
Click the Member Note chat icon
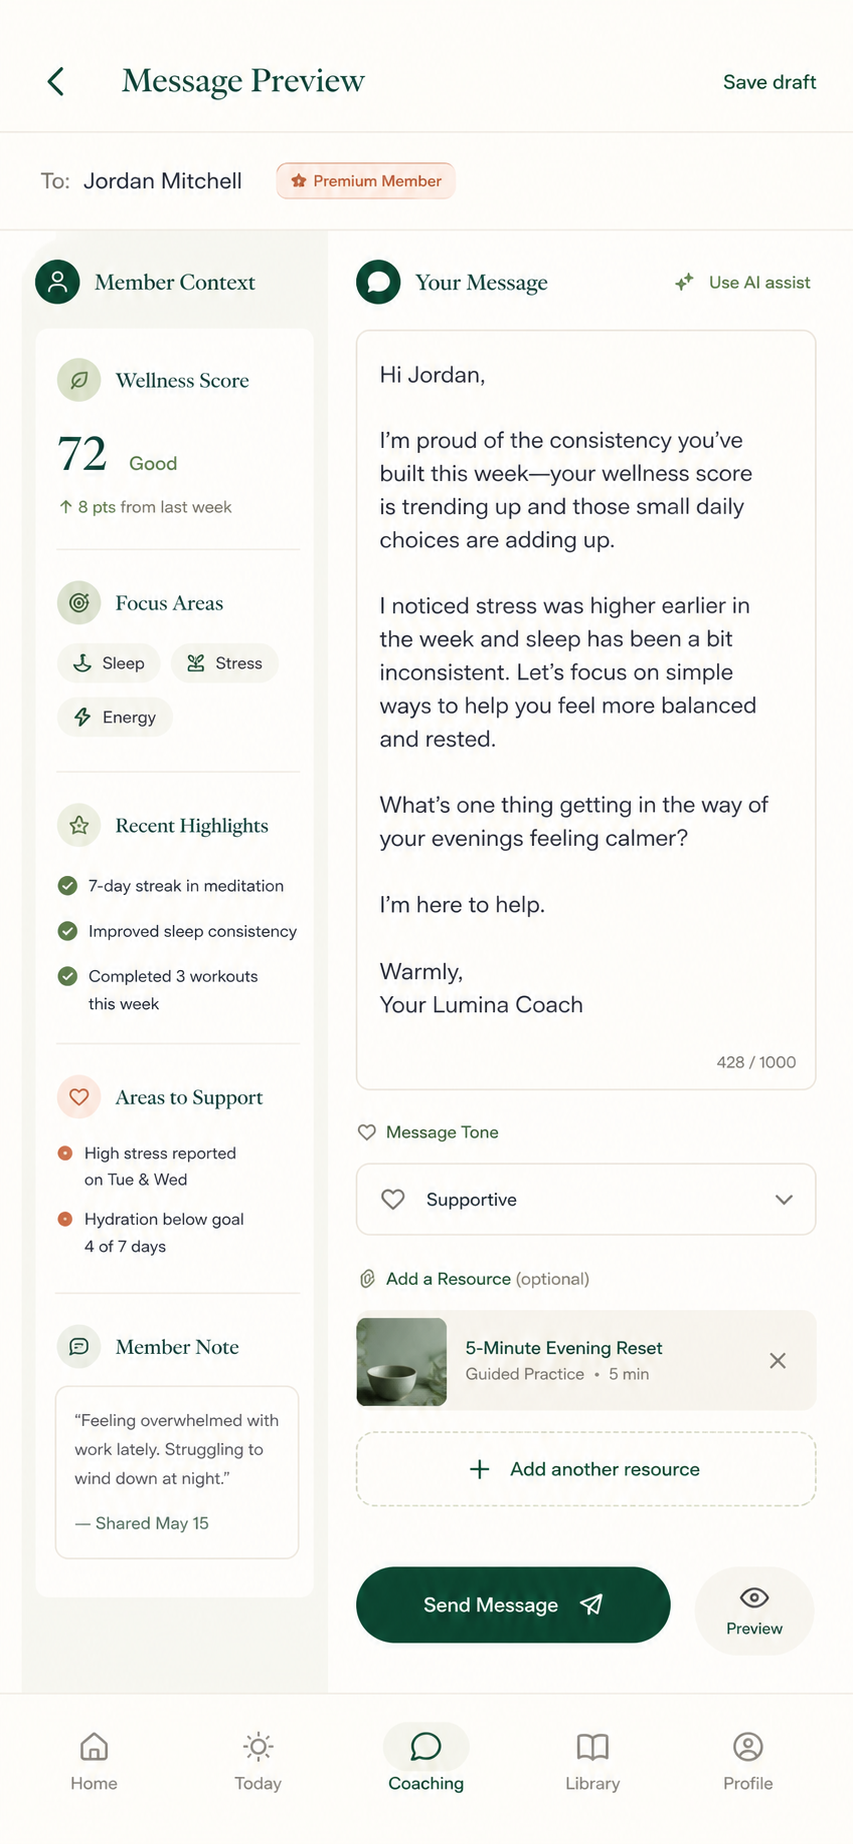[x=79, y=1347]
